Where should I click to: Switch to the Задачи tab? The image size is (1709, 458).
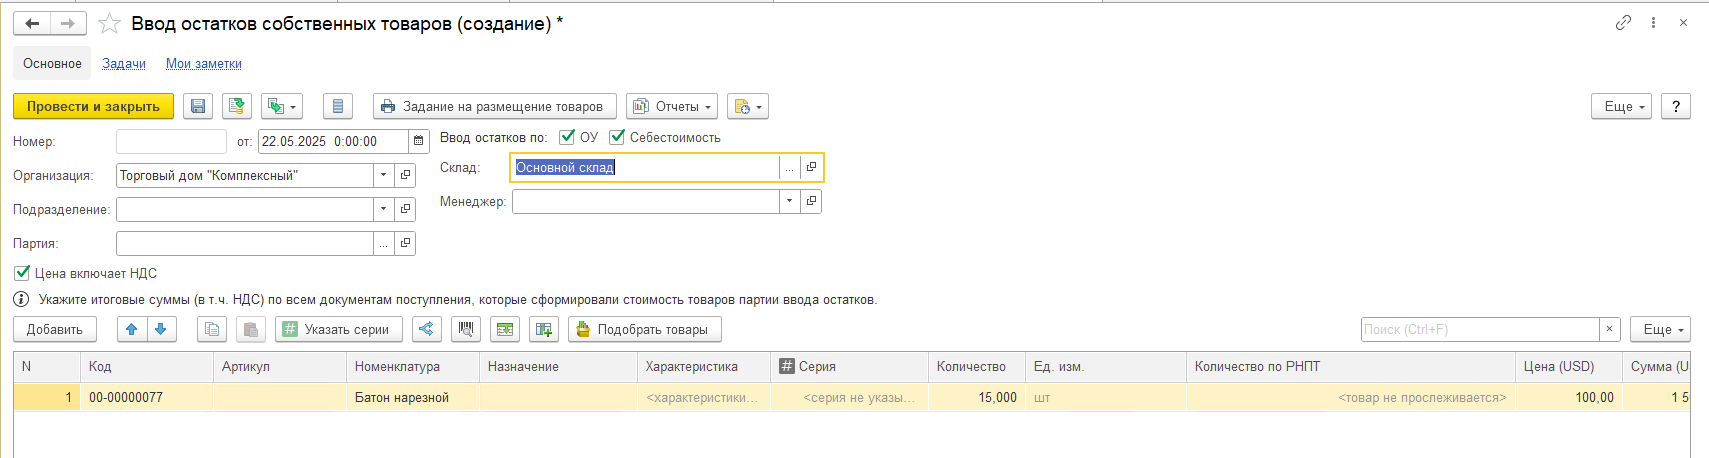124,63
